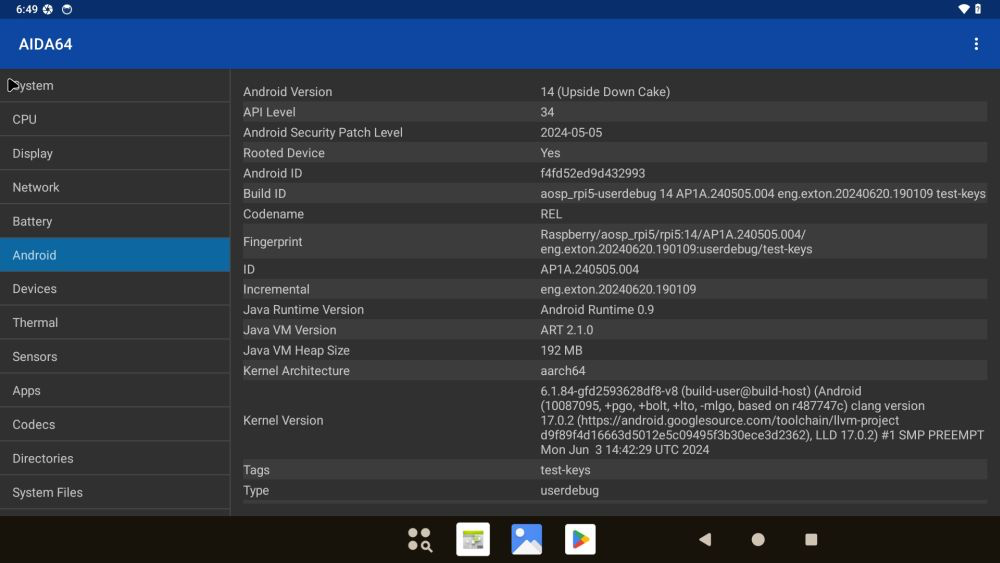Select the Java VM Version label
Image resolution: width=1000 pixels, height=563 pixels.
pyautogui.click(x=290, y=330)
